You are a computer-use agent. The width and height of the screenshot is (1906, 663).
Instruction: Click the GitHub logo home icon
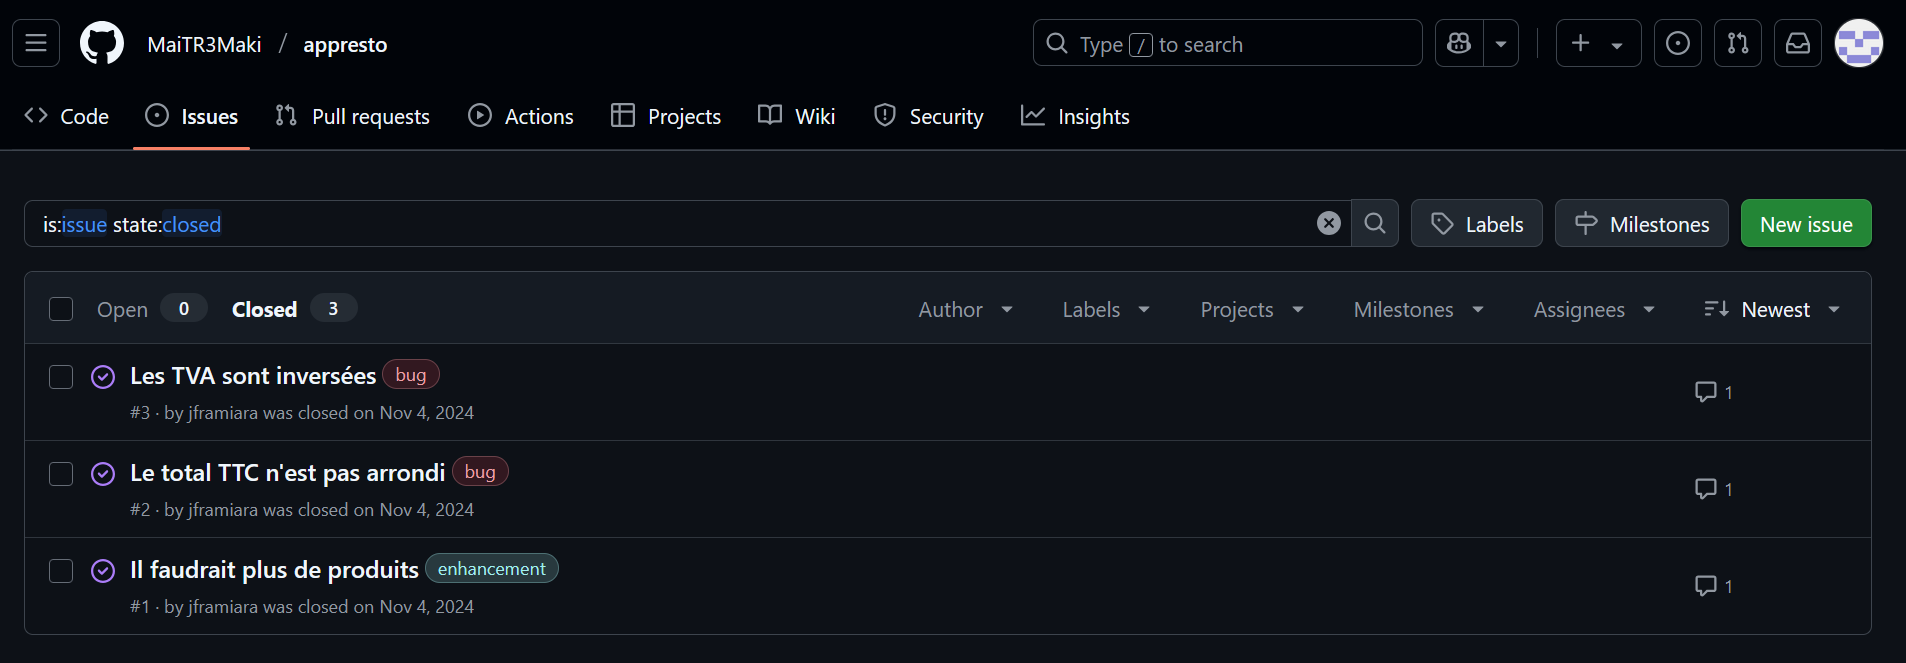[x=102, y=43]
